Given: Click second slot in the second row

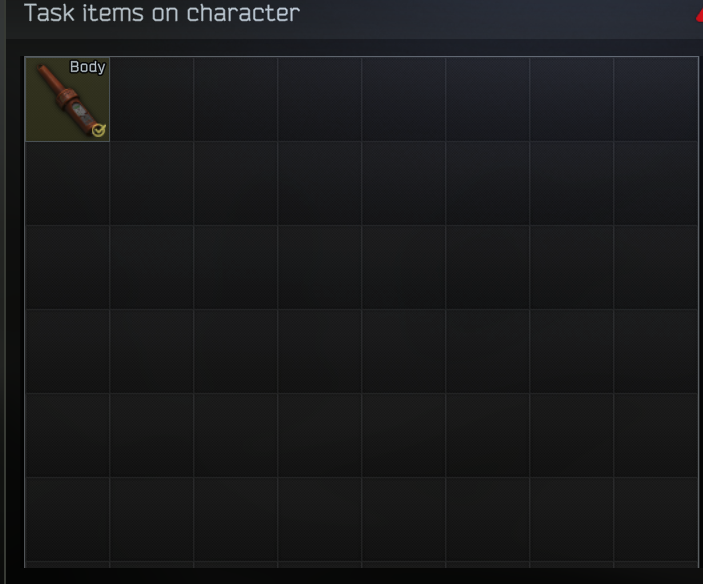Looking at the screenshot, I should tap(152, 183).
